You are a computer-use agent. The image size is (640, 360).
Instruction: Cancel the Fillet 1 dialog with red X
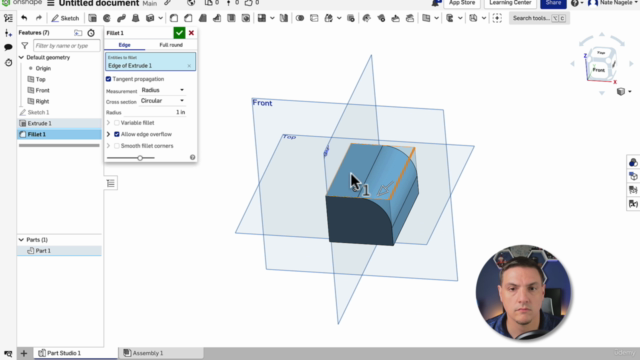coord(191,33)
